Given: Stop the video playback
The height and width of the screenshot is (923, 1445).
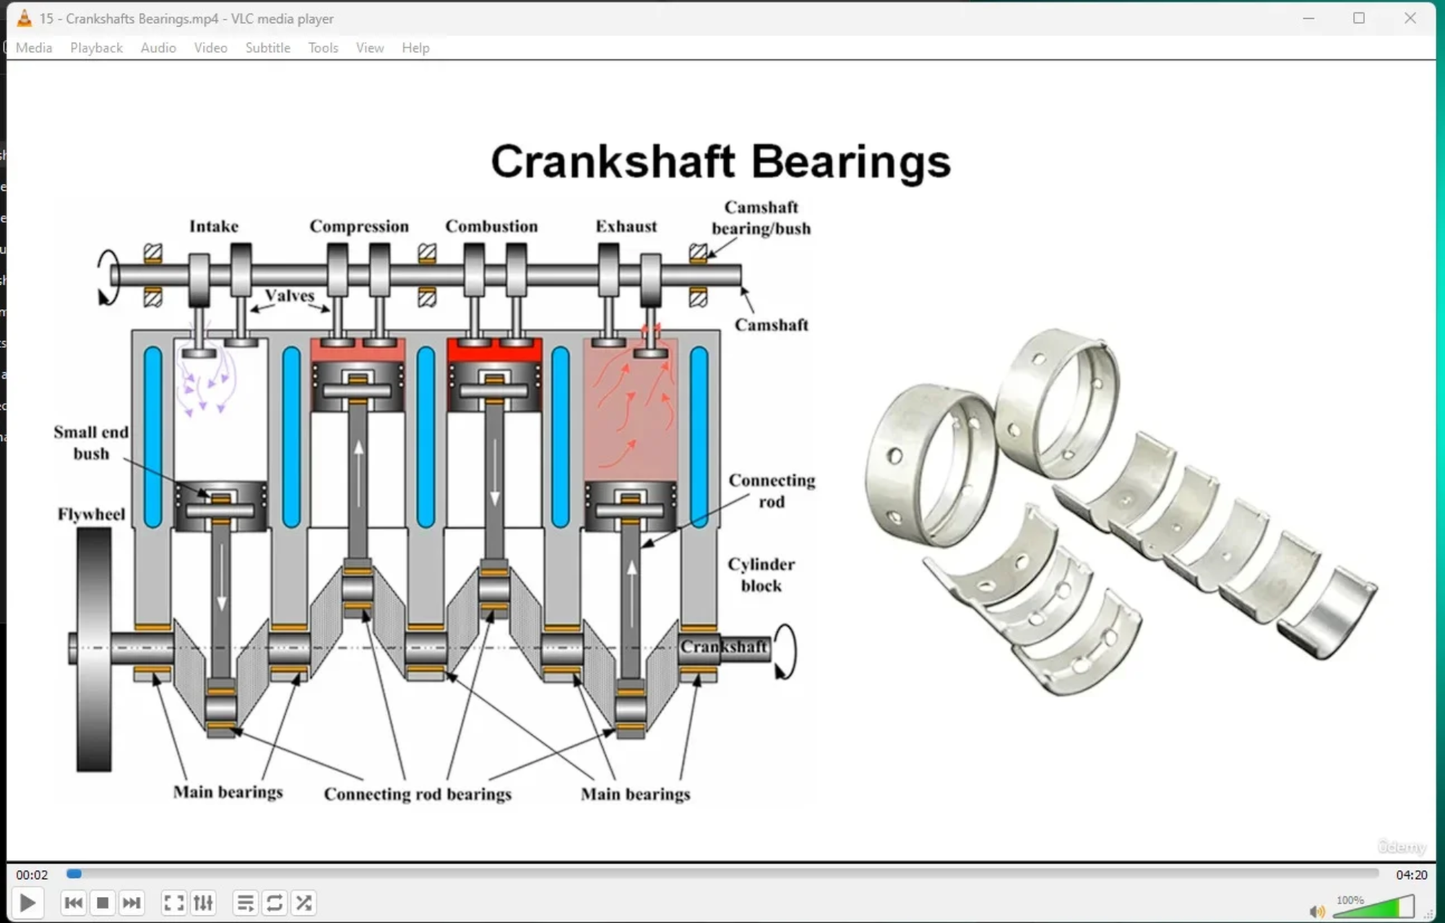Looking at the screenshot, I should click(x=102, y=903).
